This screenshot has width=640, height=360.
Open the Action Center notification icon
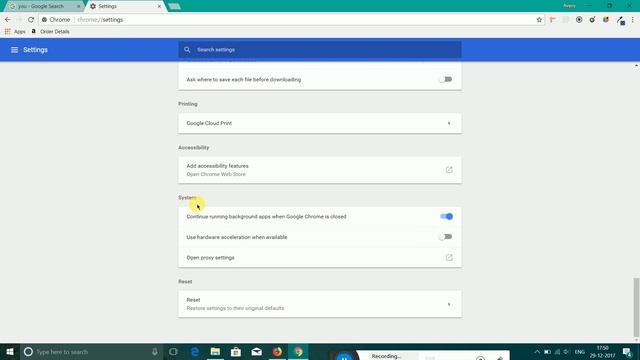(627, 352)
